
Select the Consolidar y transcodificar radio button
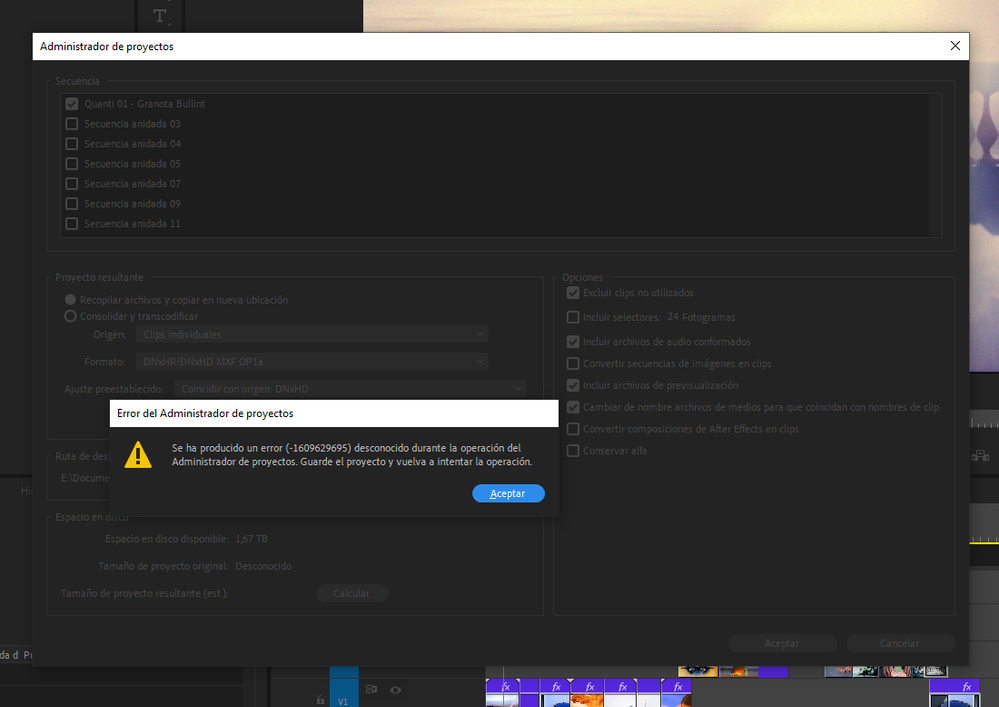tap(70, 315)
